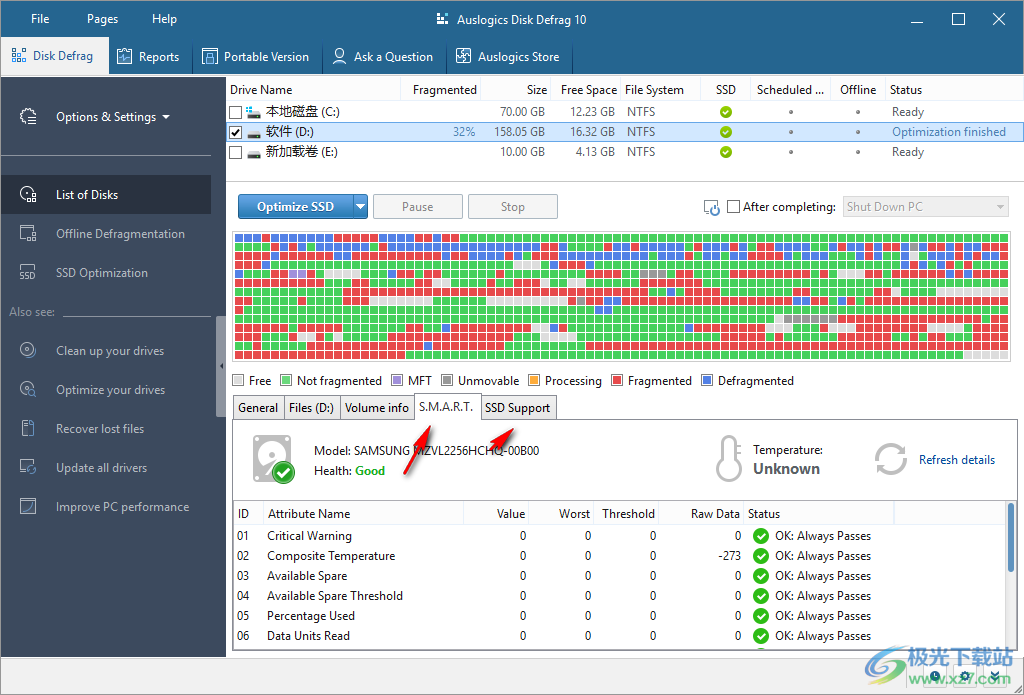1024x695 pixels.
Task: Click the shutdown-after-completion monitor icon
Action: (711, 208)
